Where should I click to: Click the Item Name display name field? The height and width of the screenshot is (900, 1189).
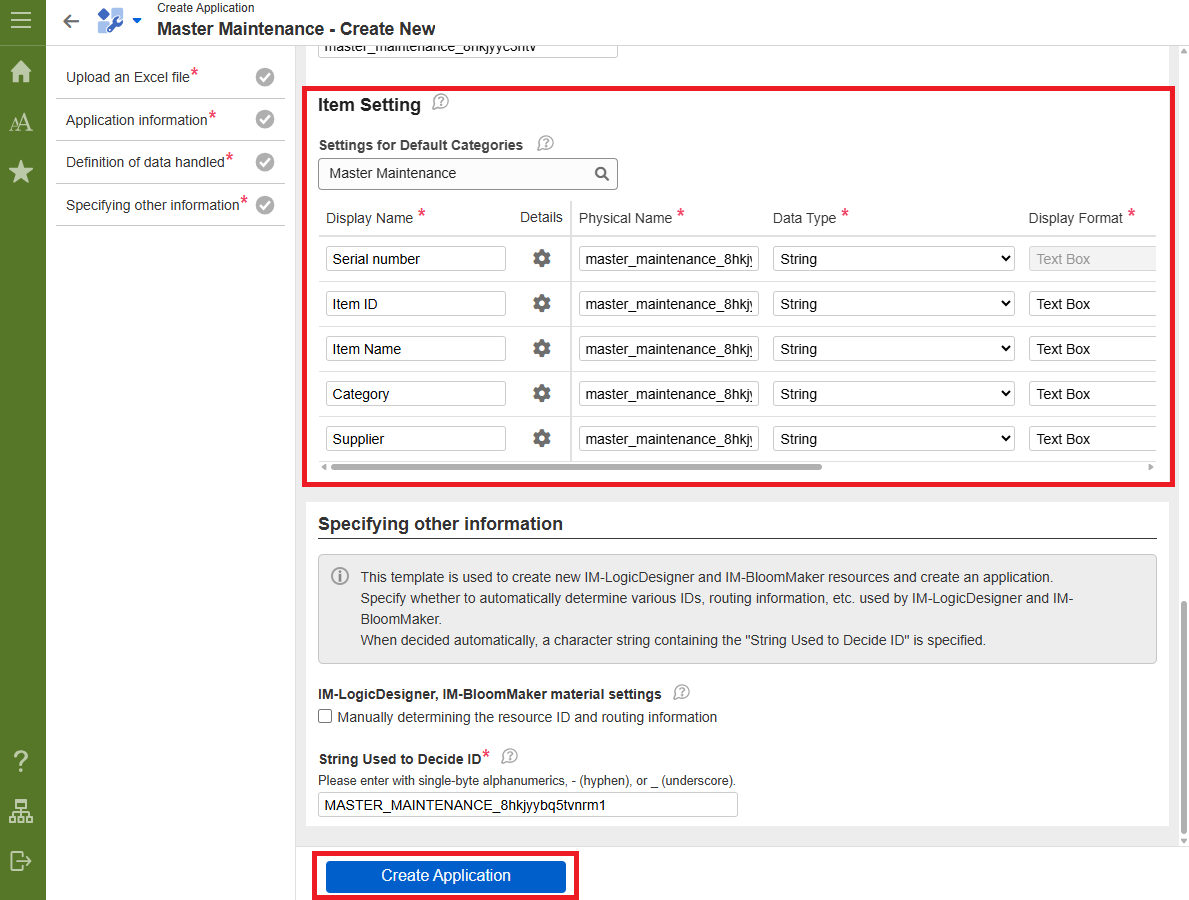416,349
